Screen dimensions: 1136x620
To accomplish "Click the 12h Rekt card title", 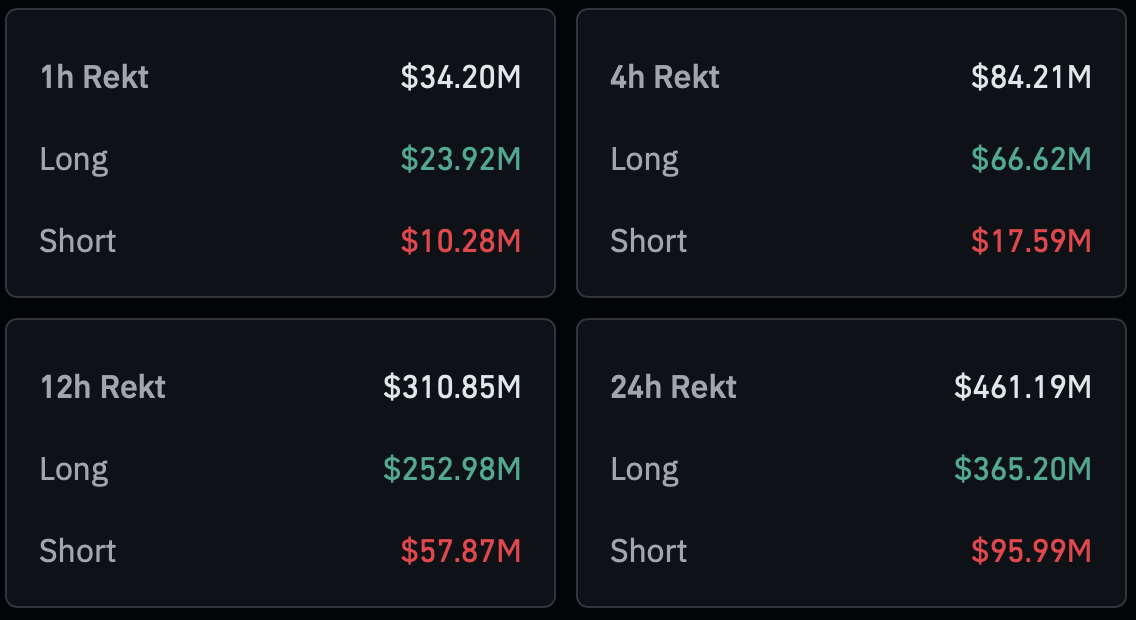I will [103, 387].
